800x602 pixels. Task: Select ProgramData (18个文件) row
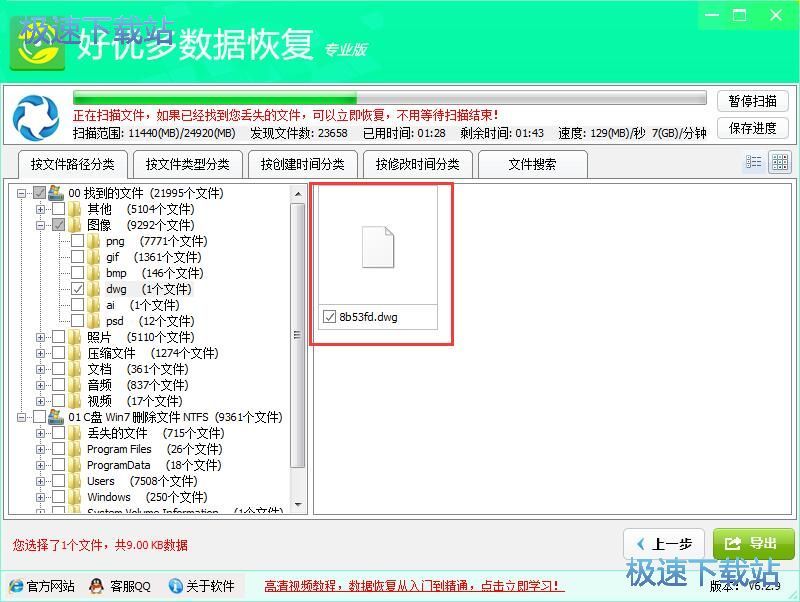pyautogui.click(x=154, y=465)
